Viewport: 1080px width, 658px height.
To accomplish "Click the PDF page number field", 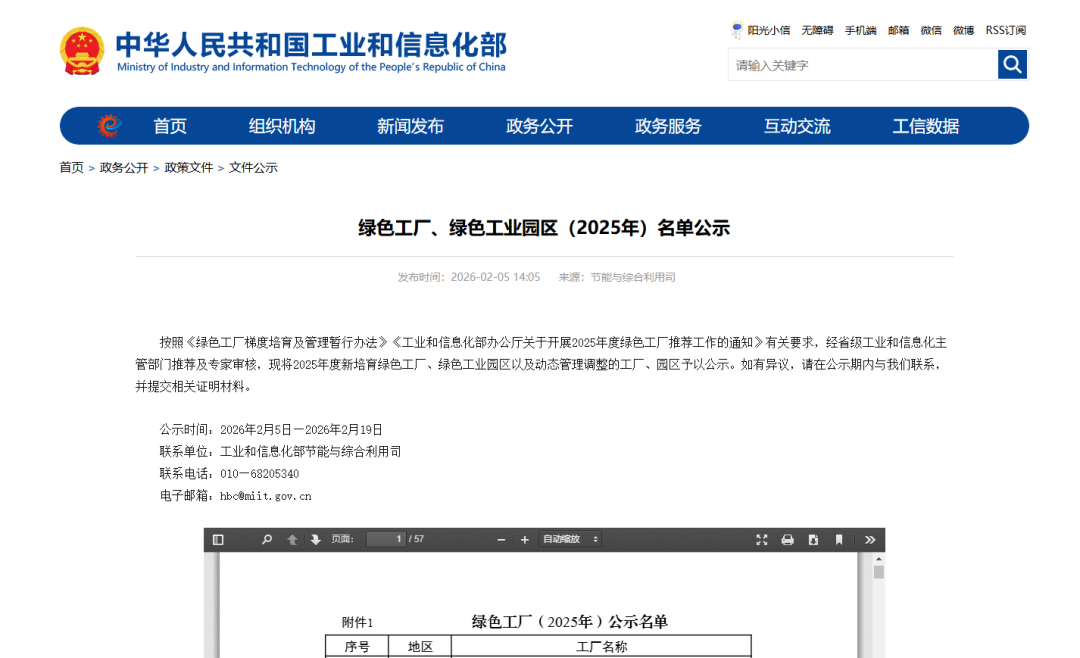I will point(385,540).
